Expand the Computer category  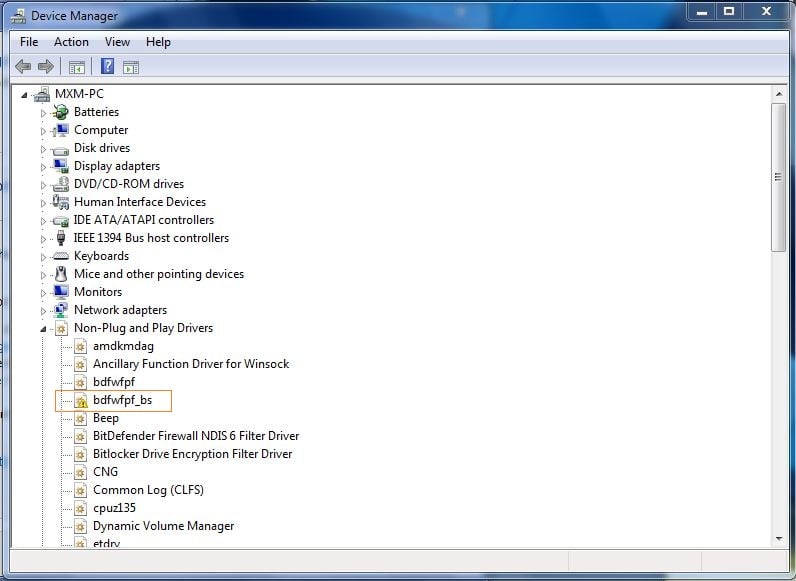pos(43,131)
